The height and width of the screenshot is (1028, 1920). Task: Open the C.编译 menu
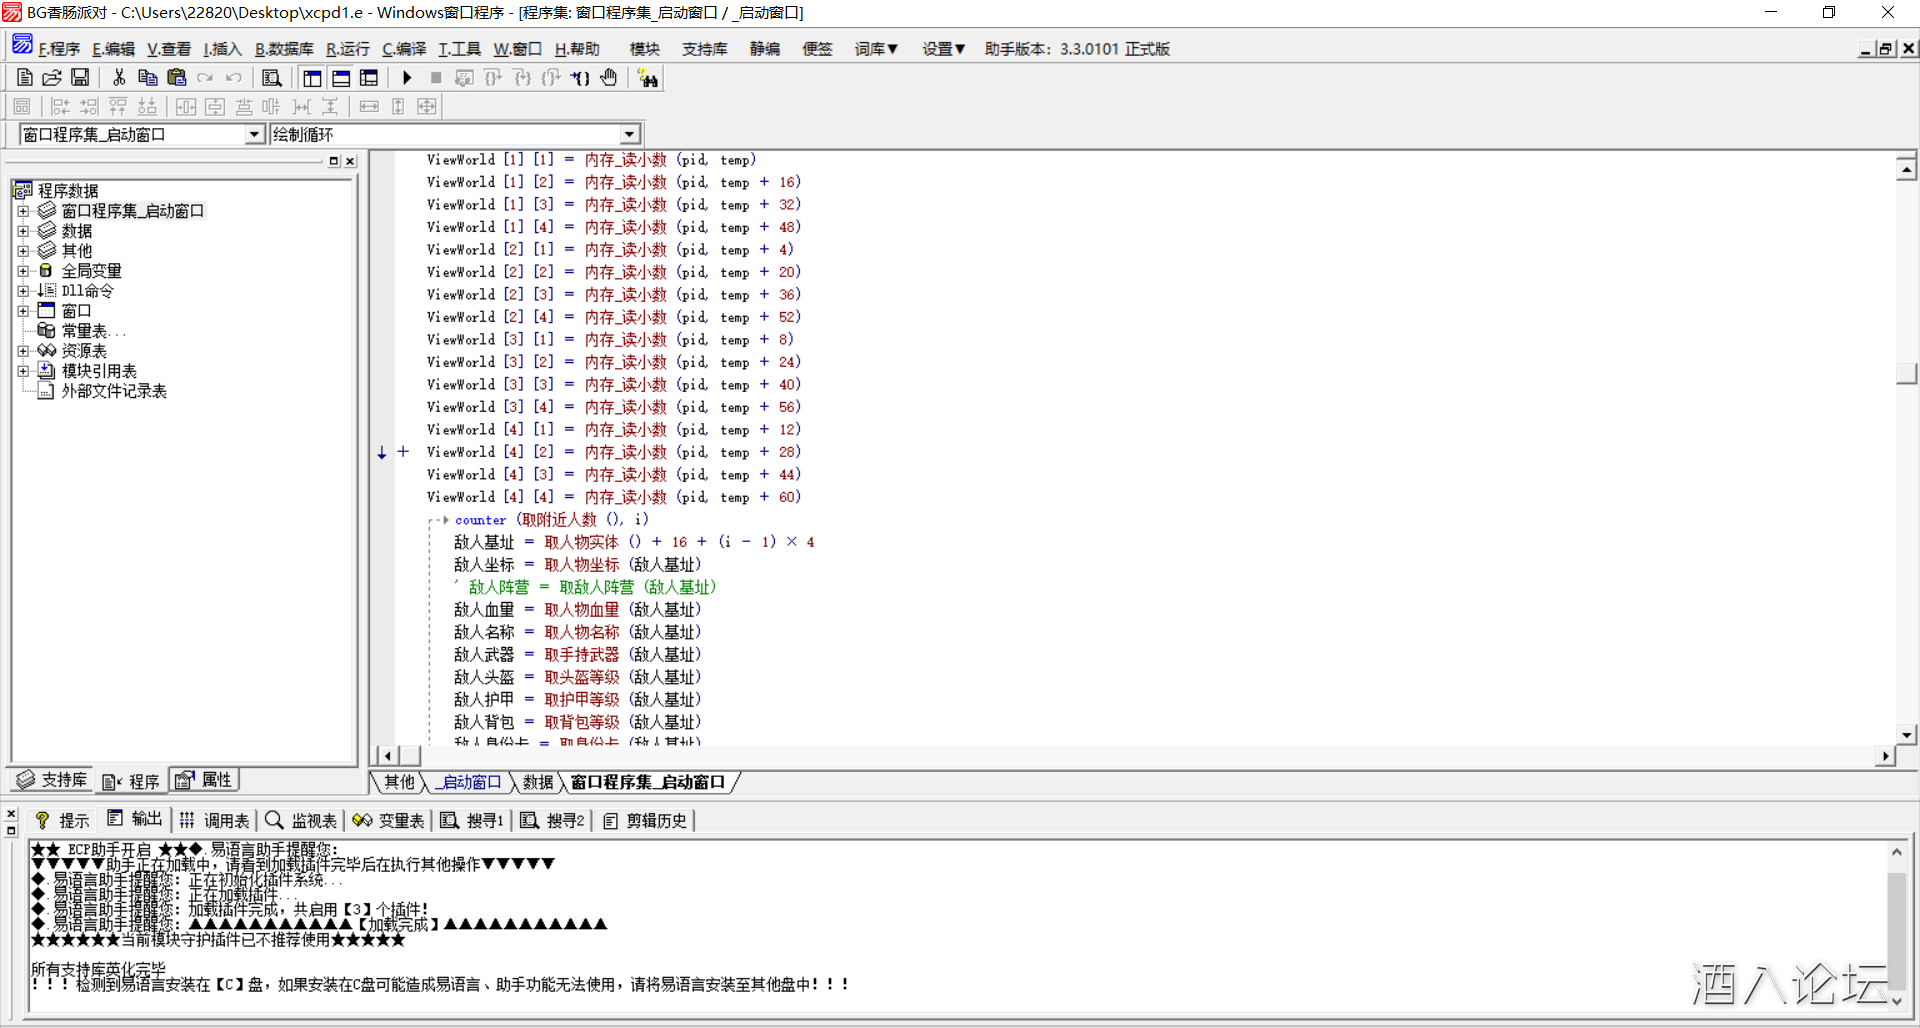(404, 49)
